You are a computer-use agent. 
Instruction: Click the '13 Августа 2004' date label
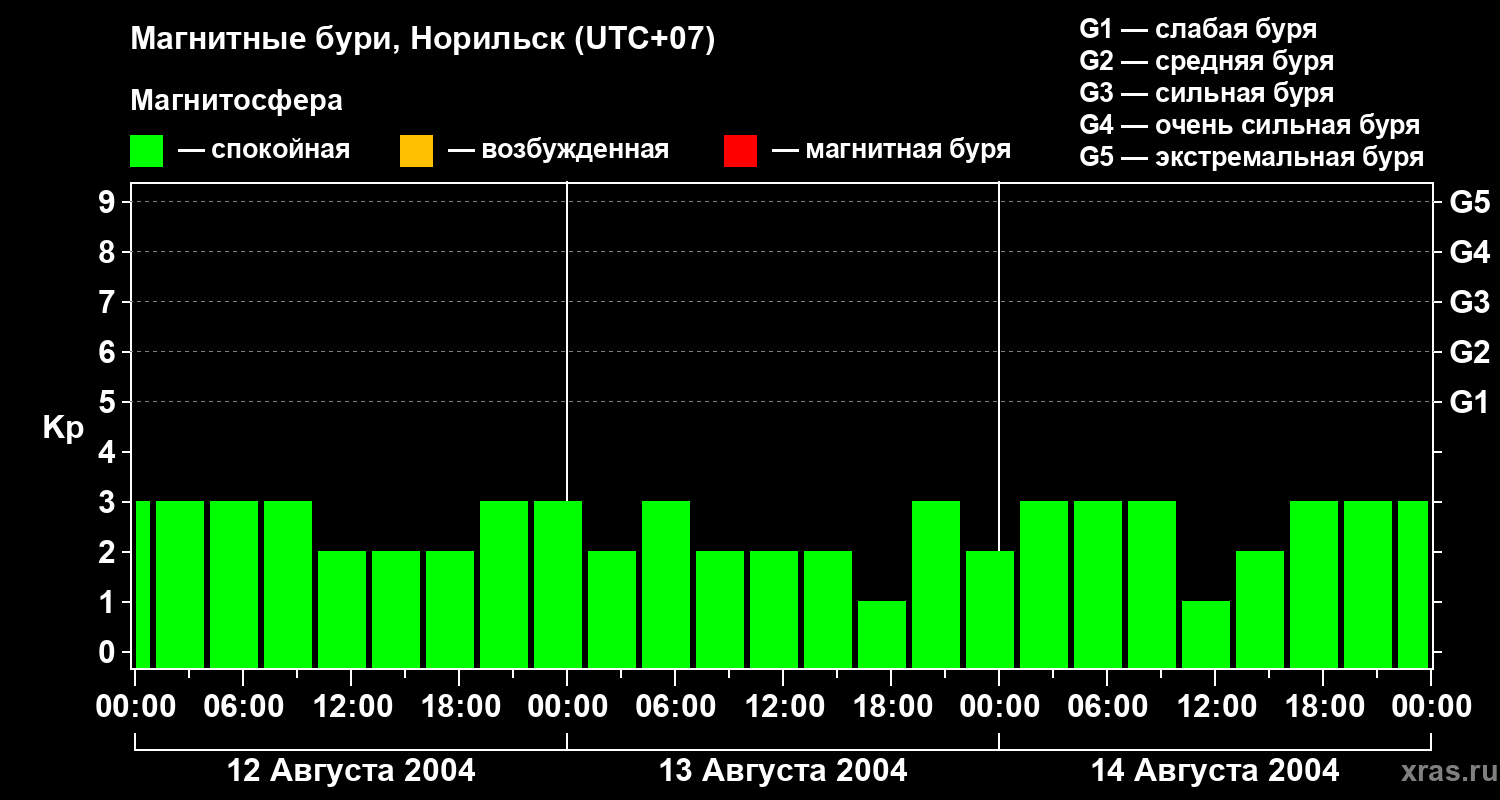[x=783, y=771]
